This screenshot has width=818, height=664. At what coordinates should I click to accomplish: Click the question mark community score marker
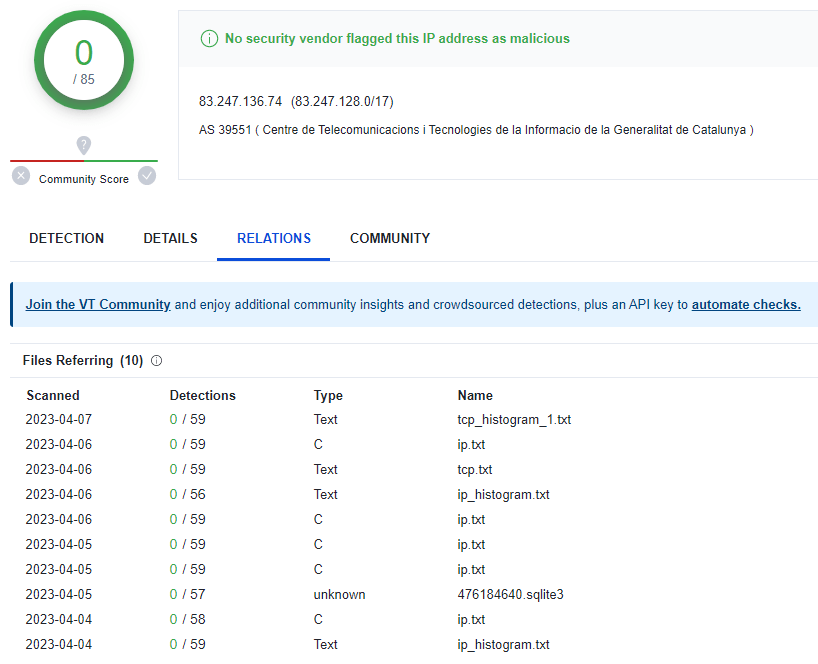click(84, 144)
